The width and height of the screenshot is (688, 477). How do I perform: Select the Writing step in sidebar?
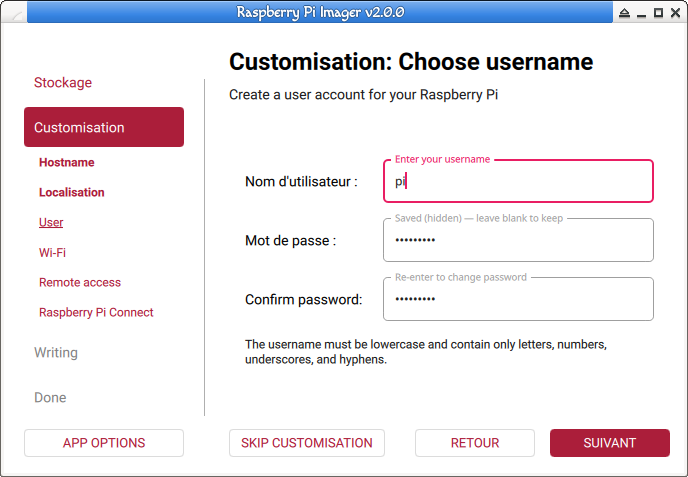(x=56, y=352)
